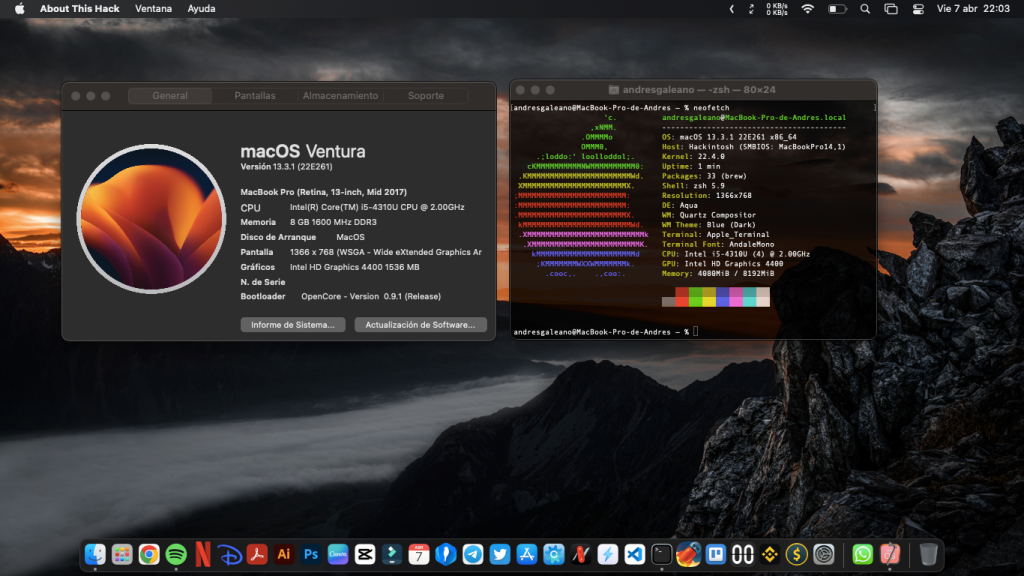This screenshot has height=576, width=1024.
Task: Click the Informe de Sistema button
Action: click(293, 325)
